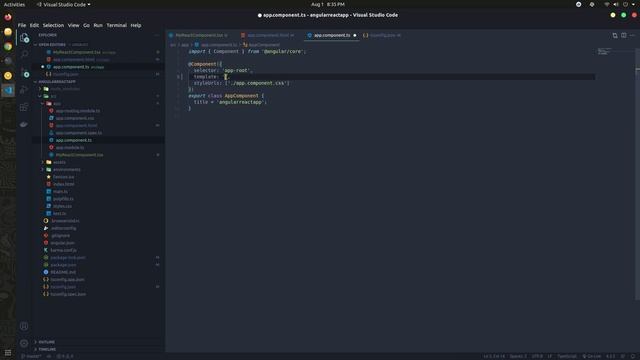This screenshot has height=360, width=640.
Task: Open the Manage gear icon
Action: (x=24, y=343)
